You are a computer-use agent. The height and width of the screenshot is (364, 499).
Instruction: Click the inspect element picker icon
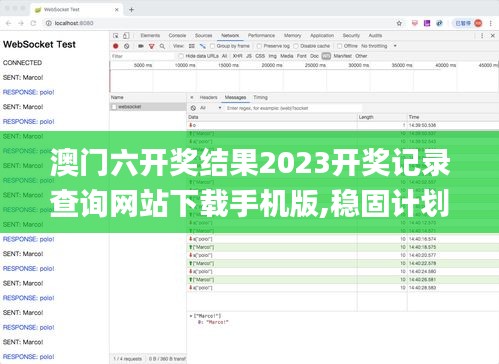116,35
